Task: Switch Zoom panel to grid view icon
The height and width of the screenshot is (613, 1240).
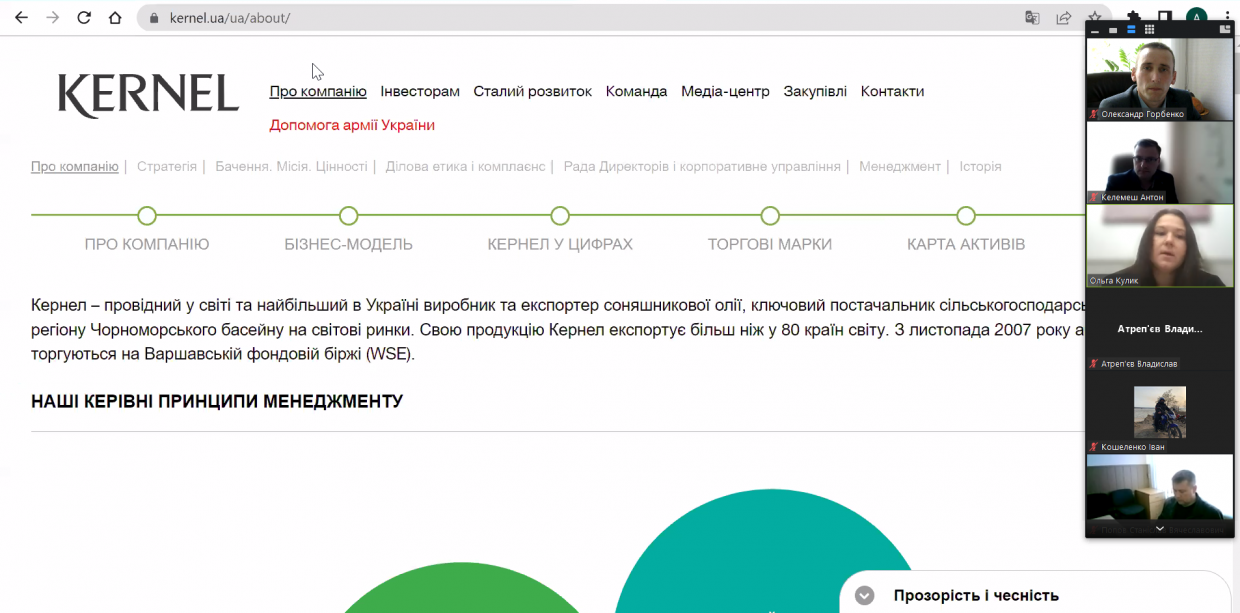Action: pyautogui.click(x=1149, y=29)
